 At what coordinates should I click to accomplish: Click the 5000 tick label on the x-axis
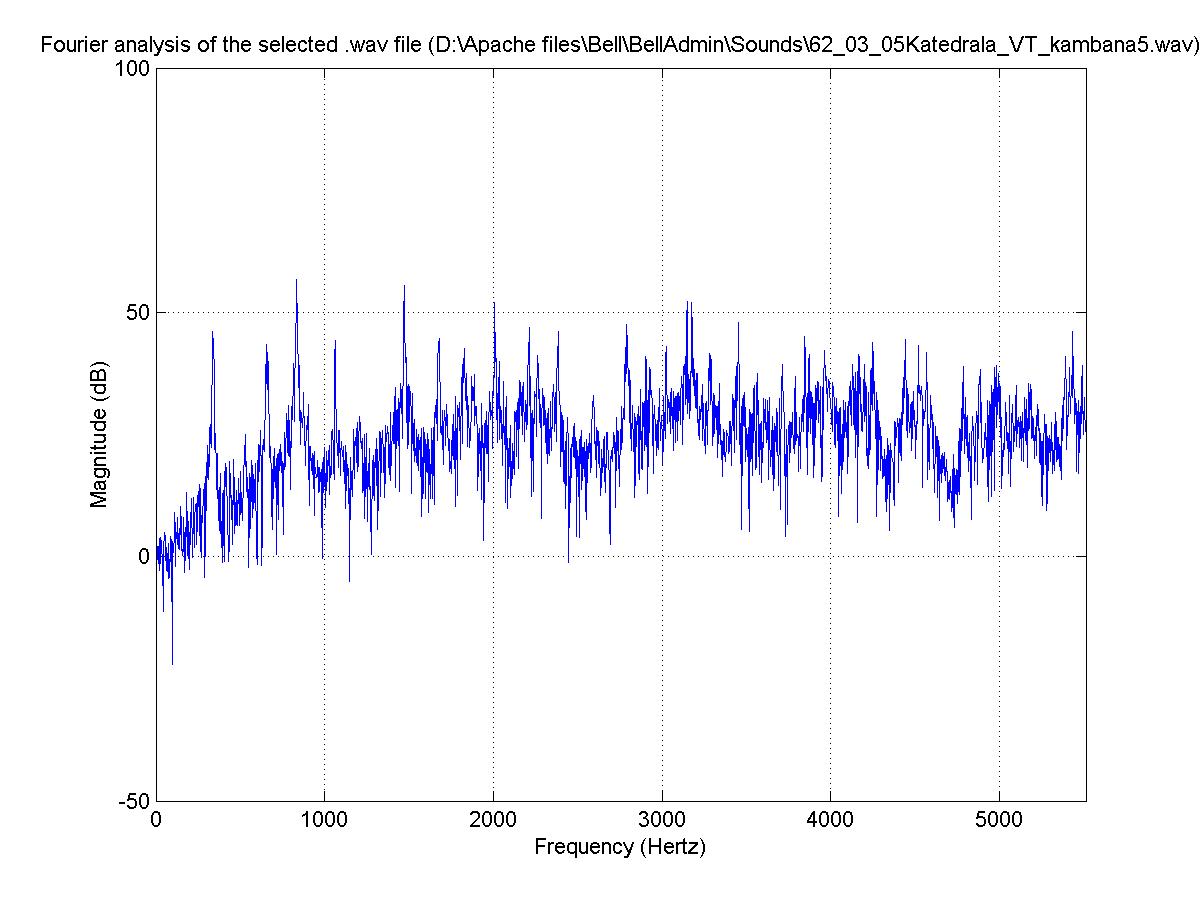[999, 819]
